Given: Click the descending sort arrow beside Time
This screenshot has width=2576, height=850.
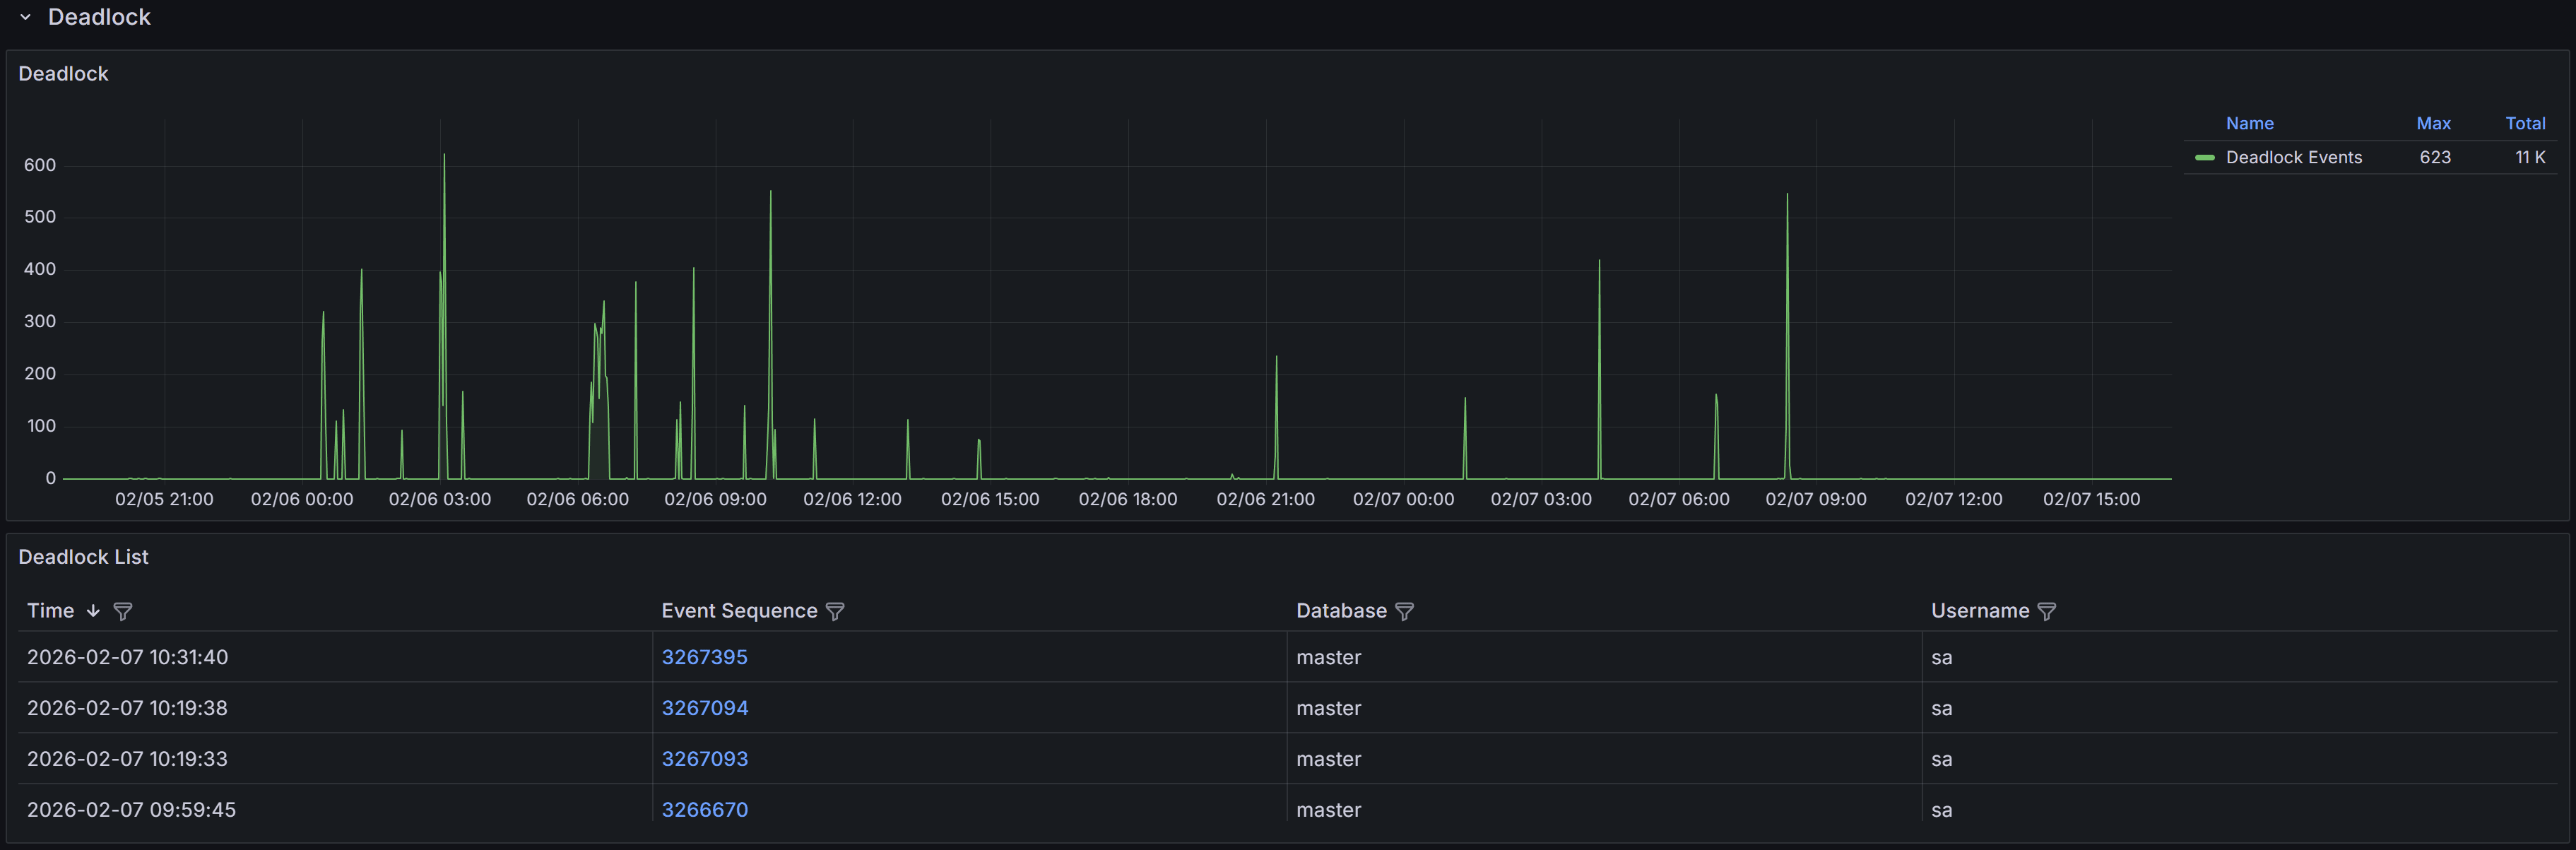Looking at the screenshot, I should 93,610.
